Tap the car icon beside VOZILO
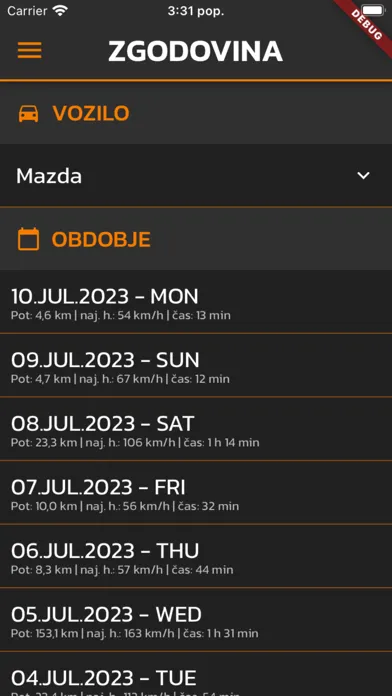This screenshot has height=696, width=392. (28, 114)
